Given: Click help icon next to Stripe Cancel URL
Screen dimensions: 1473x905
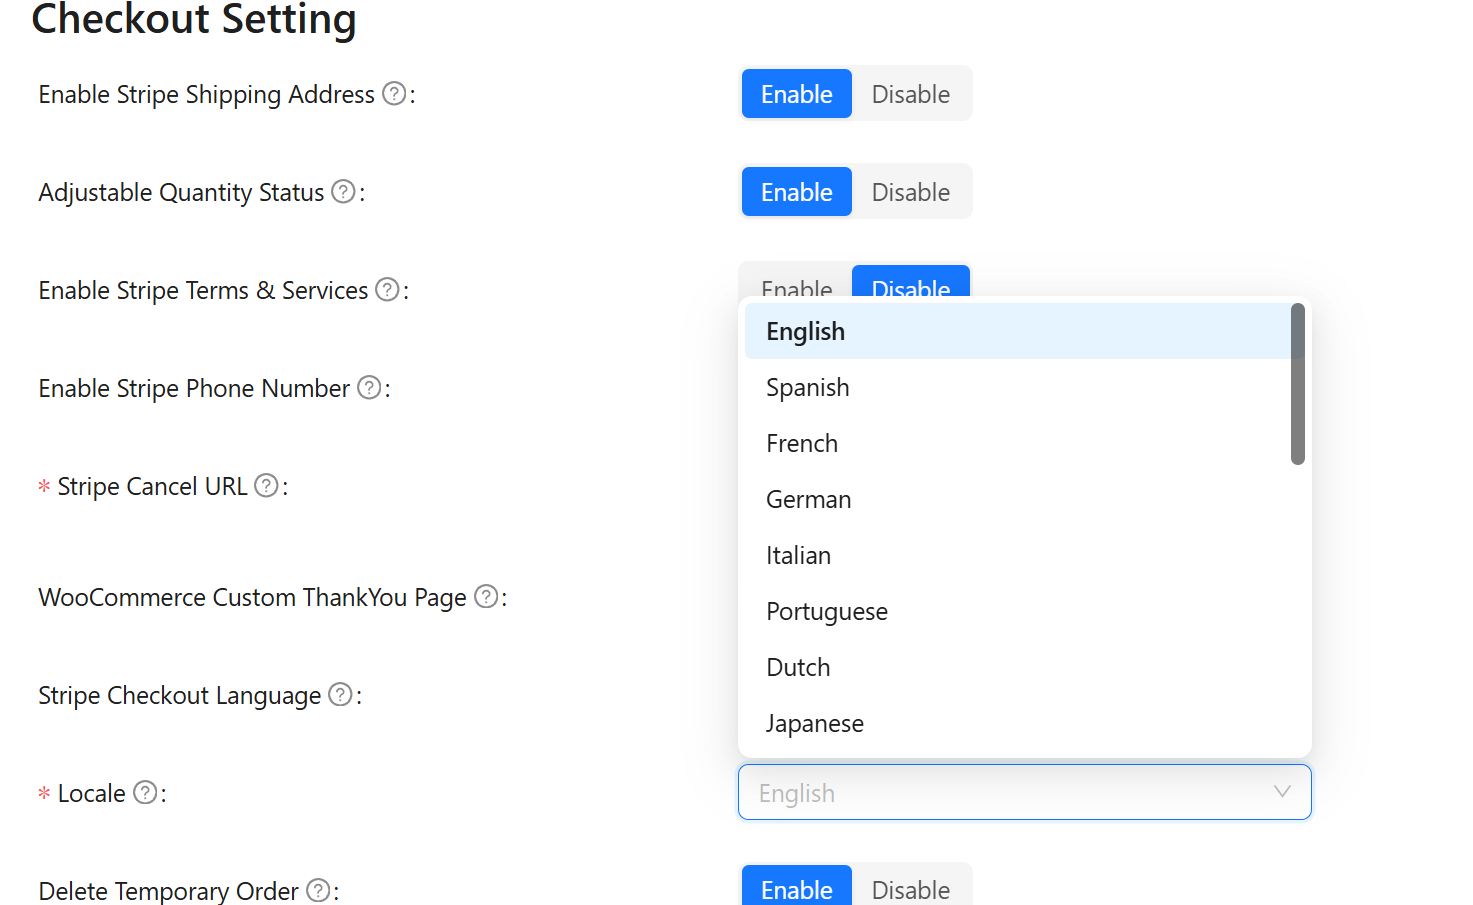Looking at the screenshot, I should coord(266,486).
